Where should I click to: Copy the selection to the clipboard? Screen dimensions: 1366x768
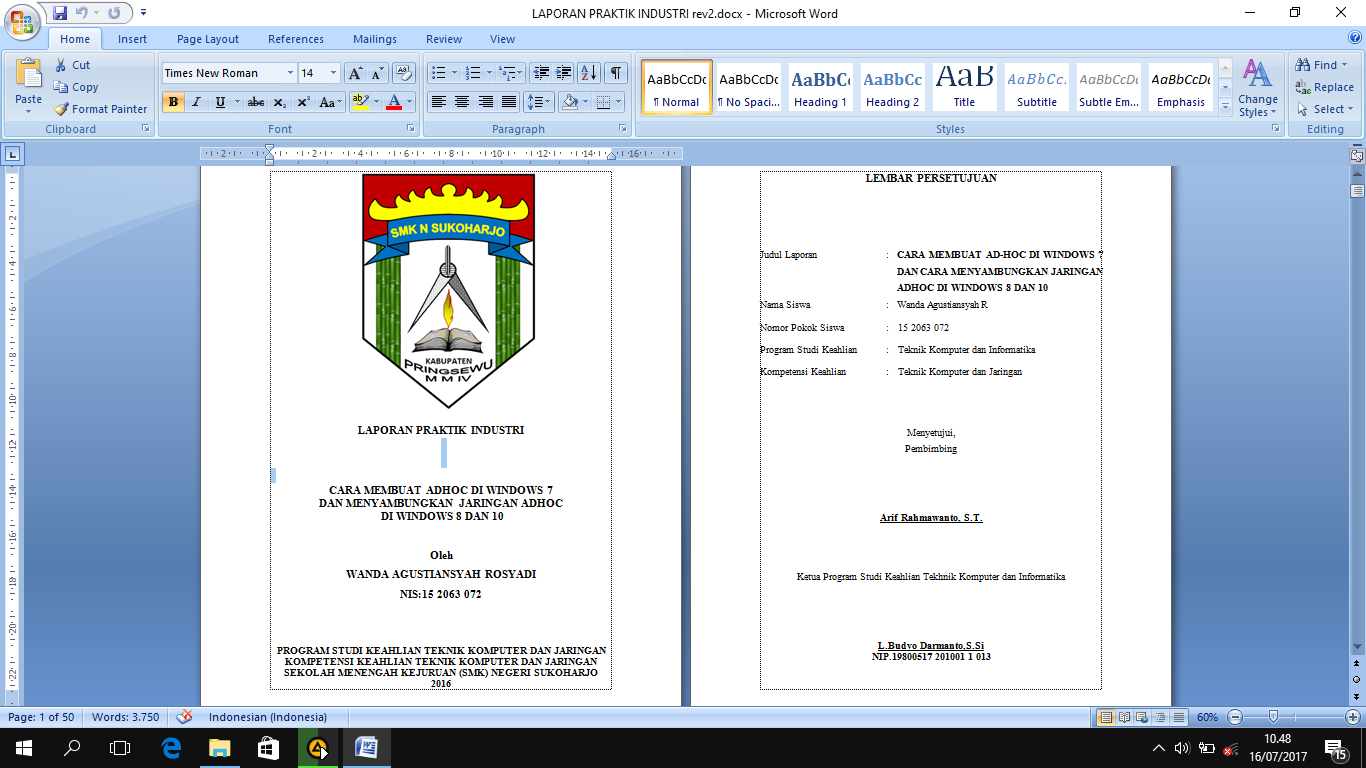(x=76, y=87)
